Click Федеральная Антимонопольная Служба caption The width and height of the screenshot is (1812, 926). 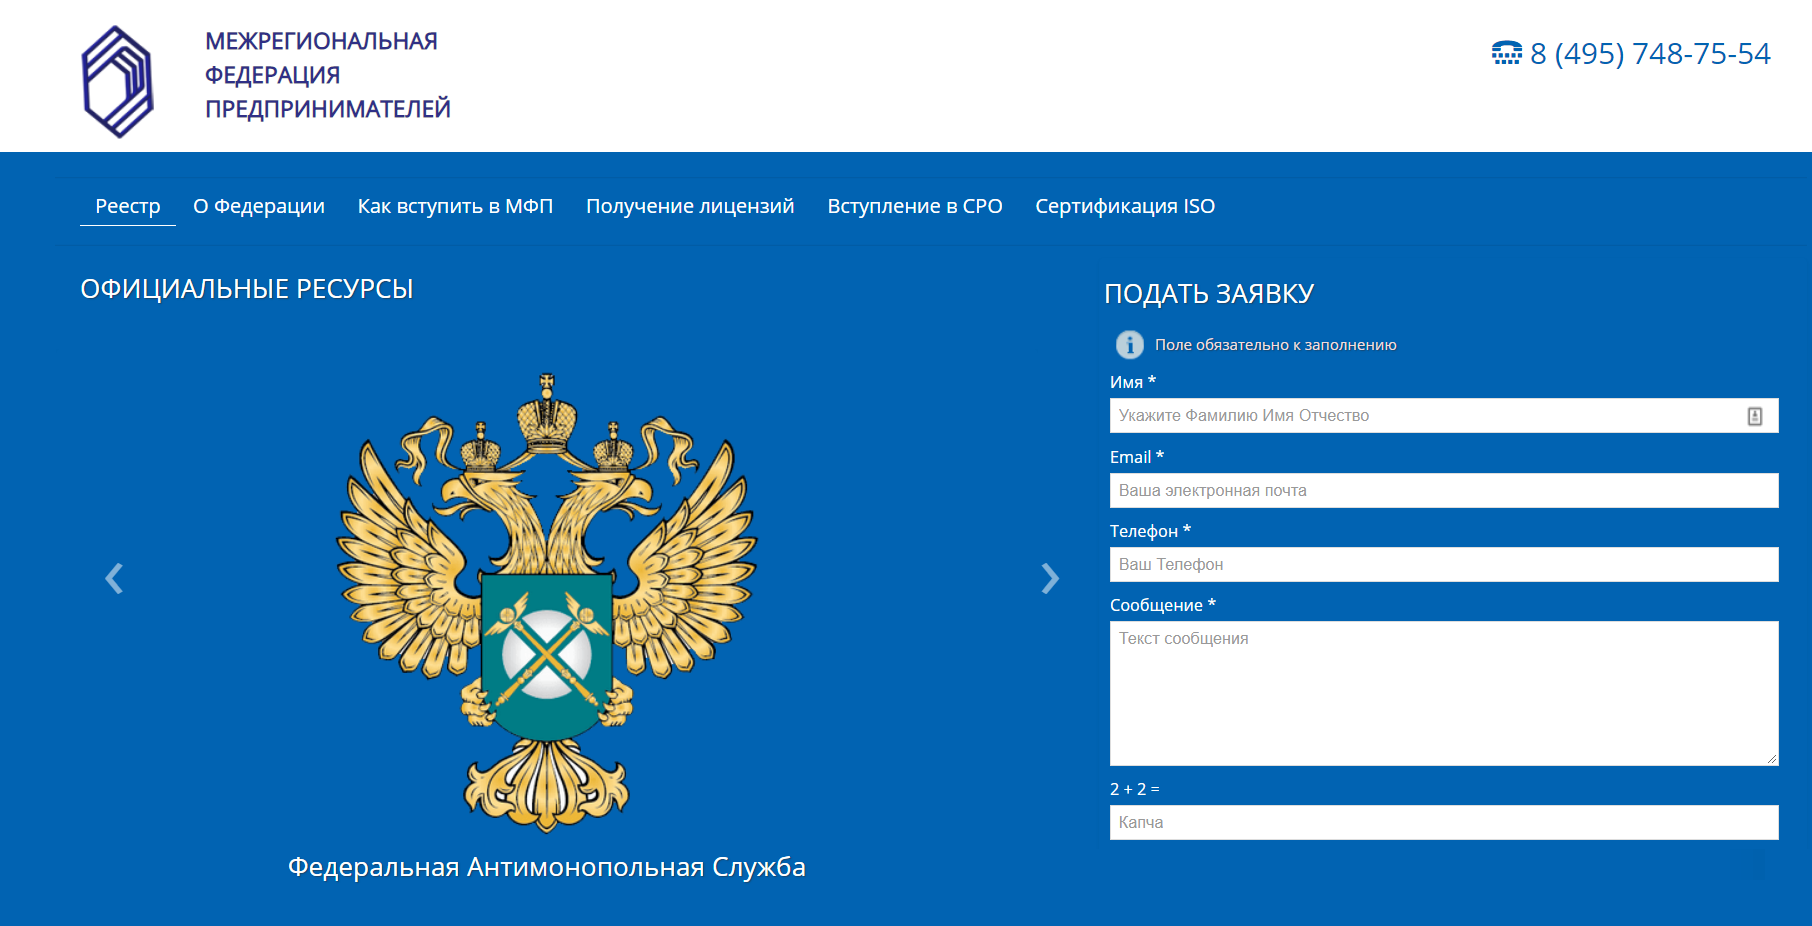tap(547, 867)
